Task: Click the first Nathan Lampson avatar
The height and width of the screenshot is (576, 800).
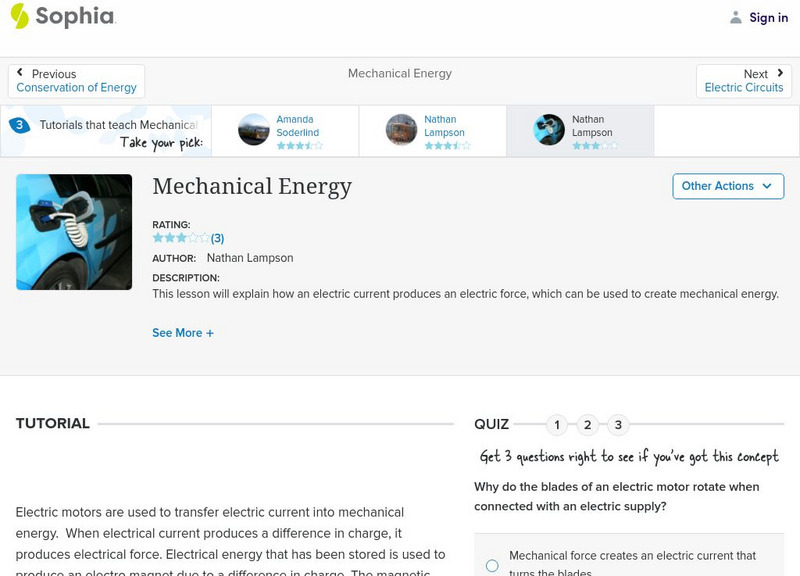Action: point(400,130)
